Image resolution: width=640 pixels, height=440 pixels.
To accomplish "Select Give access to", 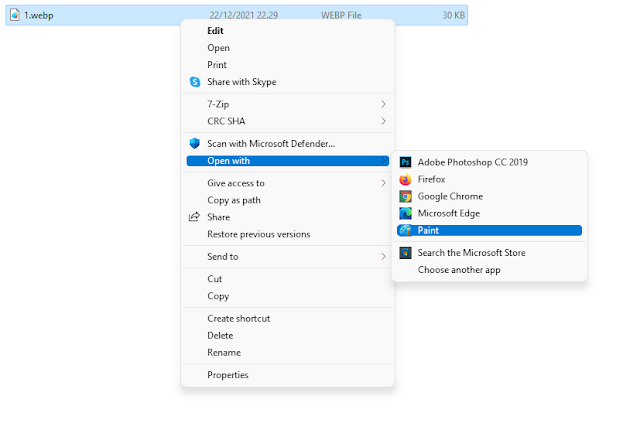I will coord(288,183).
